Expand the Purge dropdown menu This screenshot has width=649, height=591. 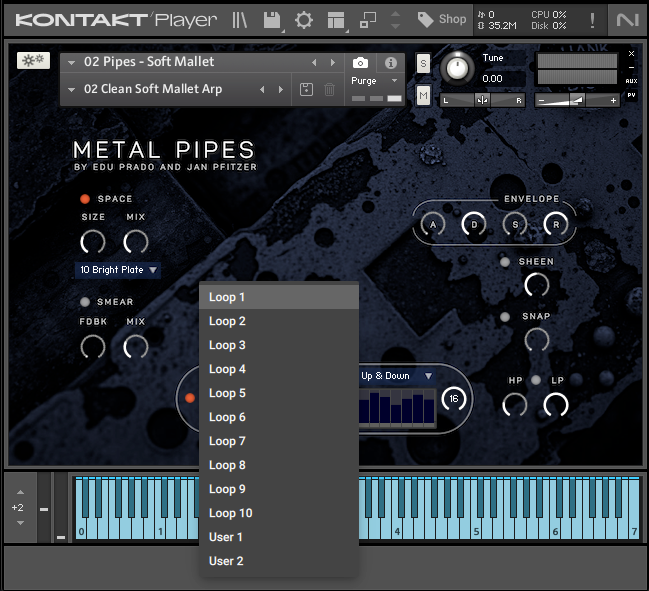(x=375, y=81)
